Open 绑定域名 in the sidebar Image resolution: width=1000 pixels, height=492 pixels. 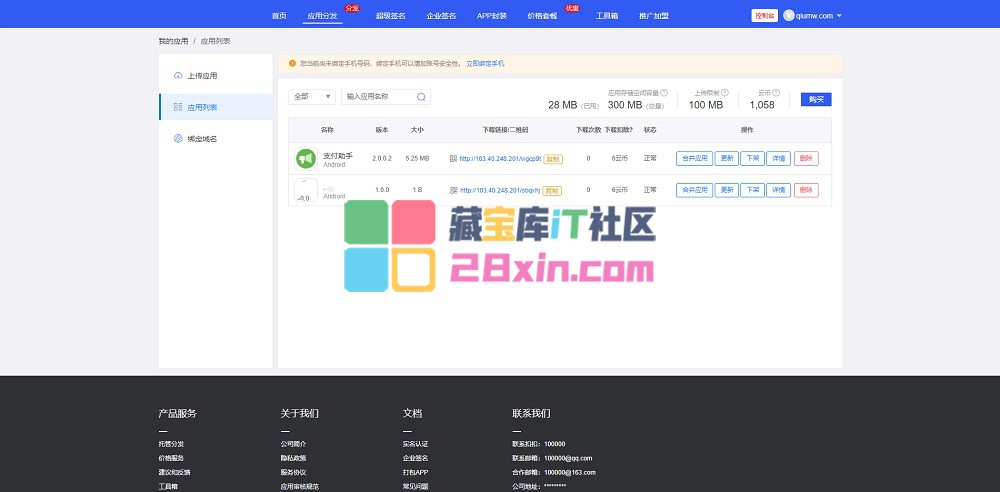(x=202, y=139)
